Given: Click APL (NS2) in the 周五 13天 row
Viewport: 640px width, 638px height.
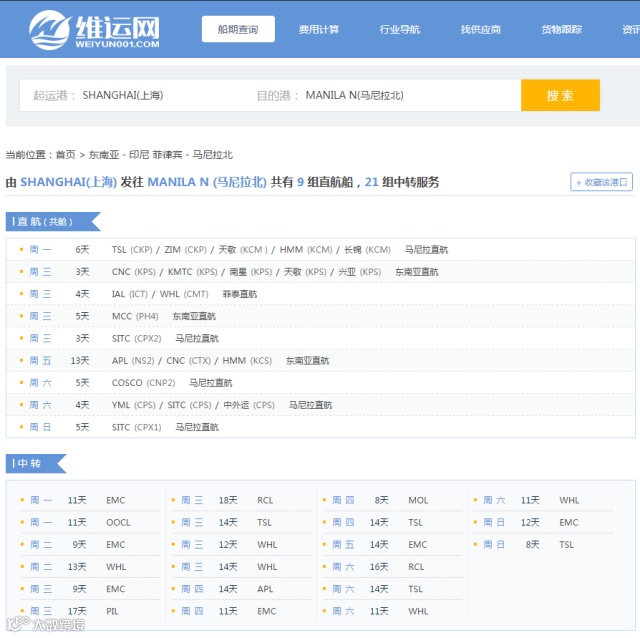Looking at the screenshot, I should point(133,361).
